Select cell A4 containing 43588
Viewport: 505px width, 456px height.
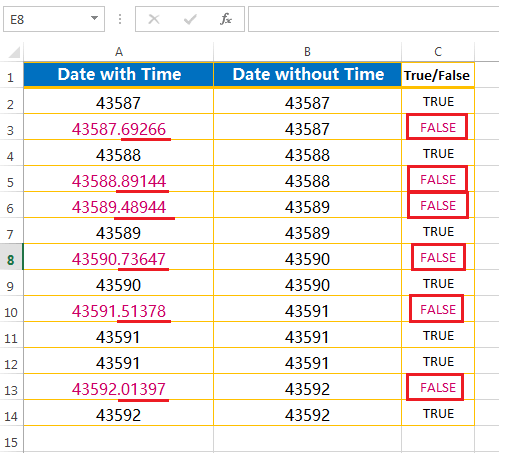coord(119,153)
